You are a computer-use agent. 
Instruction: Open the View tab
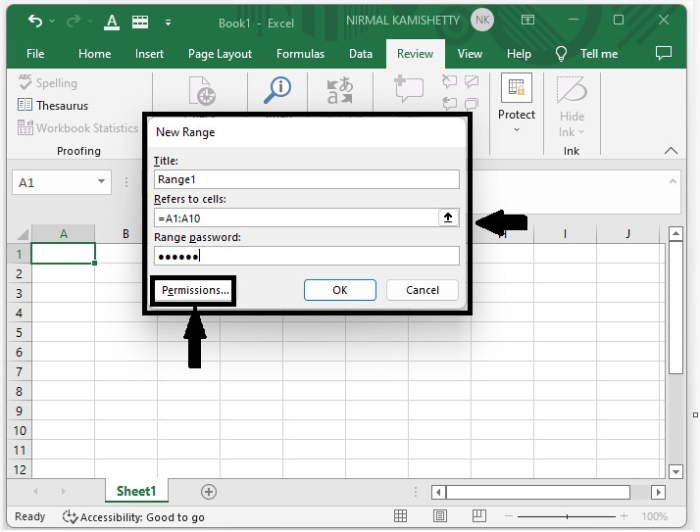tap(470, 54)
